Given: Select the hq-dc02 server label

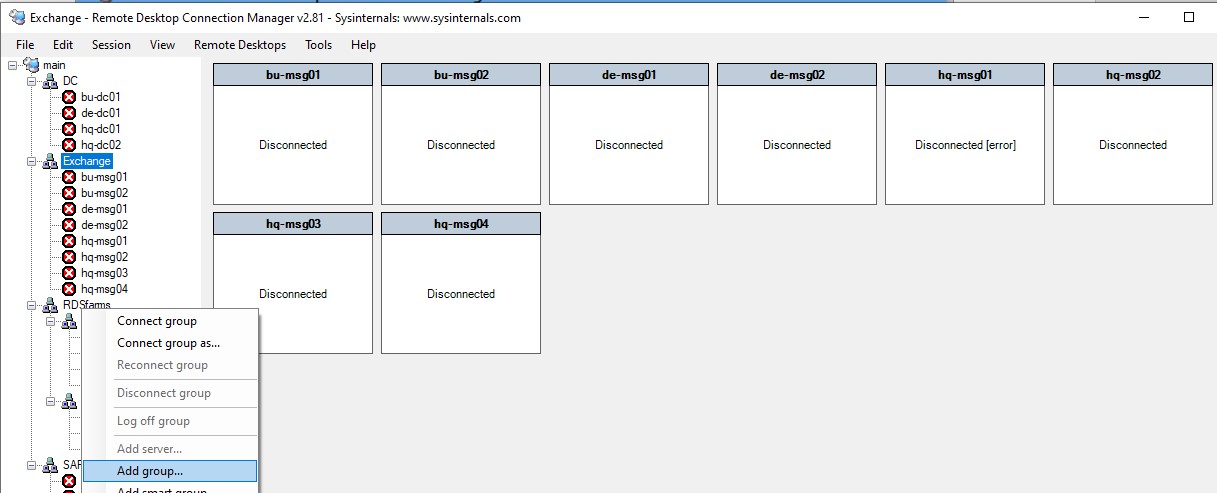Looking at the screenshot, I should (x=101, y=145).
